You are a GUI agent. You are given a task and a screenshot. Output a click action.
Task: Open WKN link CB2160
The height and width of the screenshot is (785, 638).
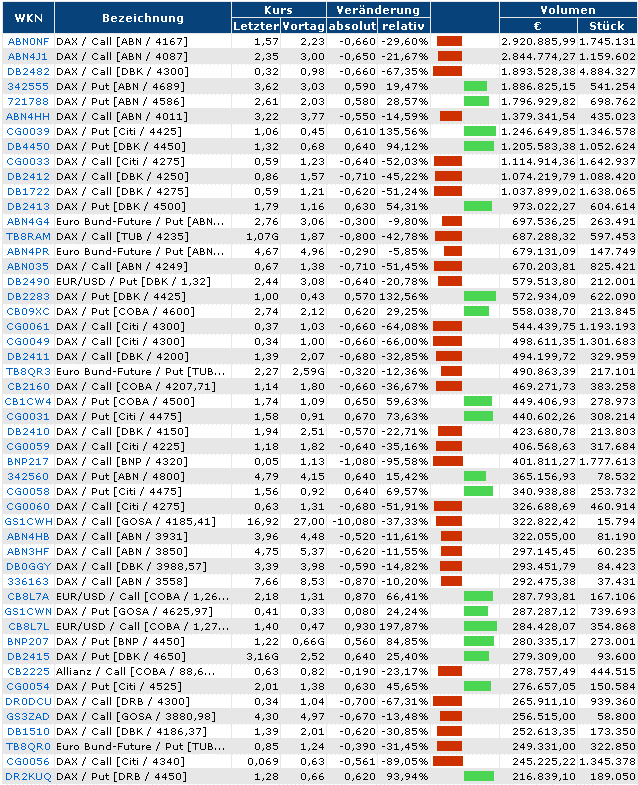tap(29, 387)
